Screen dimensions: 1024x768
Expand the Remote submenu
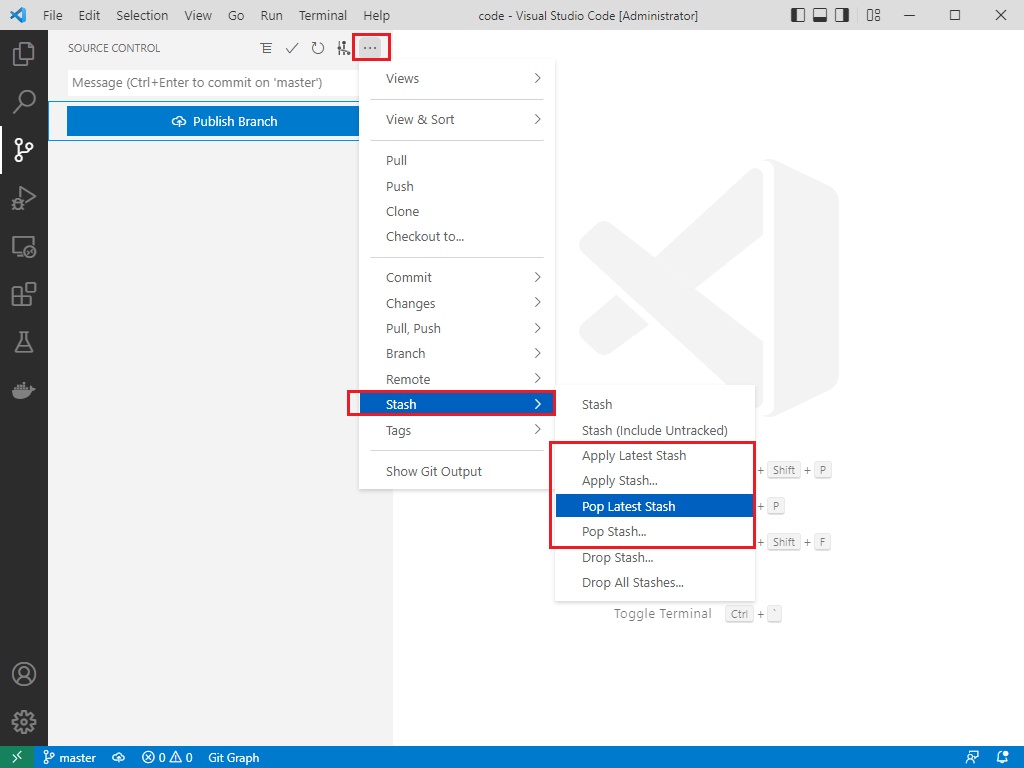click(x=456, y=379)
